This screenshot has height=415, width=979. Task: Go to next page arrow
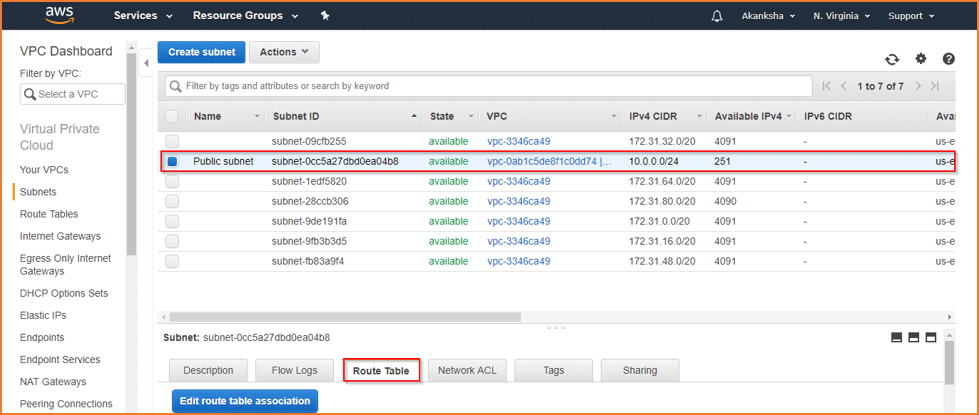coord(918,86)
